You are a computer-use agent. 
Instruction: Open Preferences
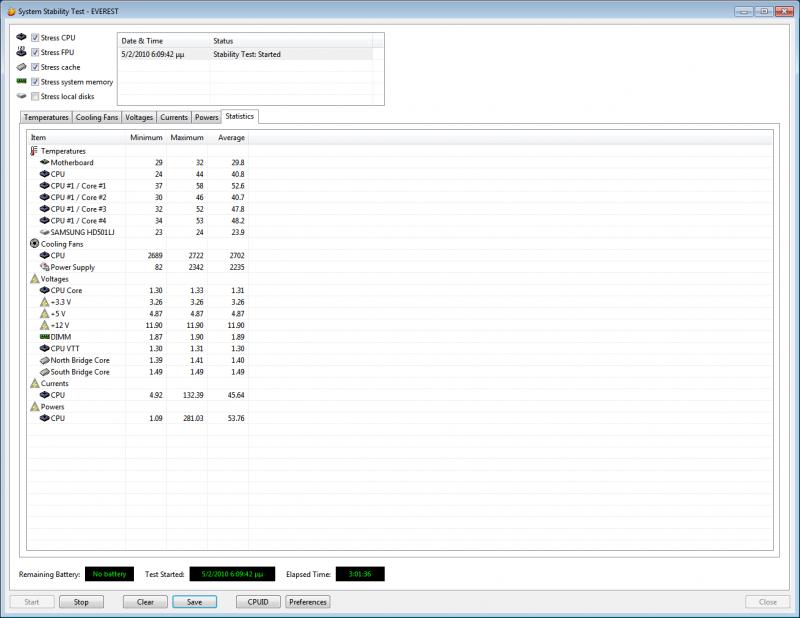tap(308, 602)
